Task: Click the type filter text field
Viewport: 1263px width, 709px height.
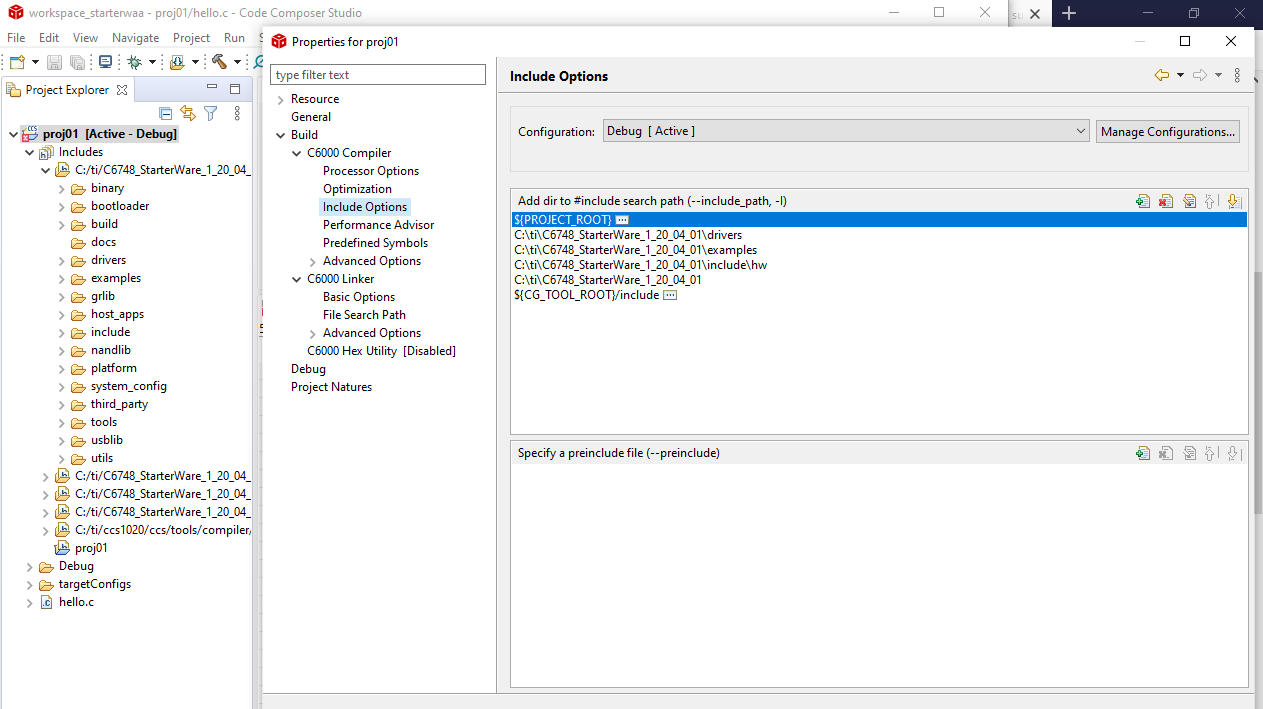Action: (x=378, y=75)
